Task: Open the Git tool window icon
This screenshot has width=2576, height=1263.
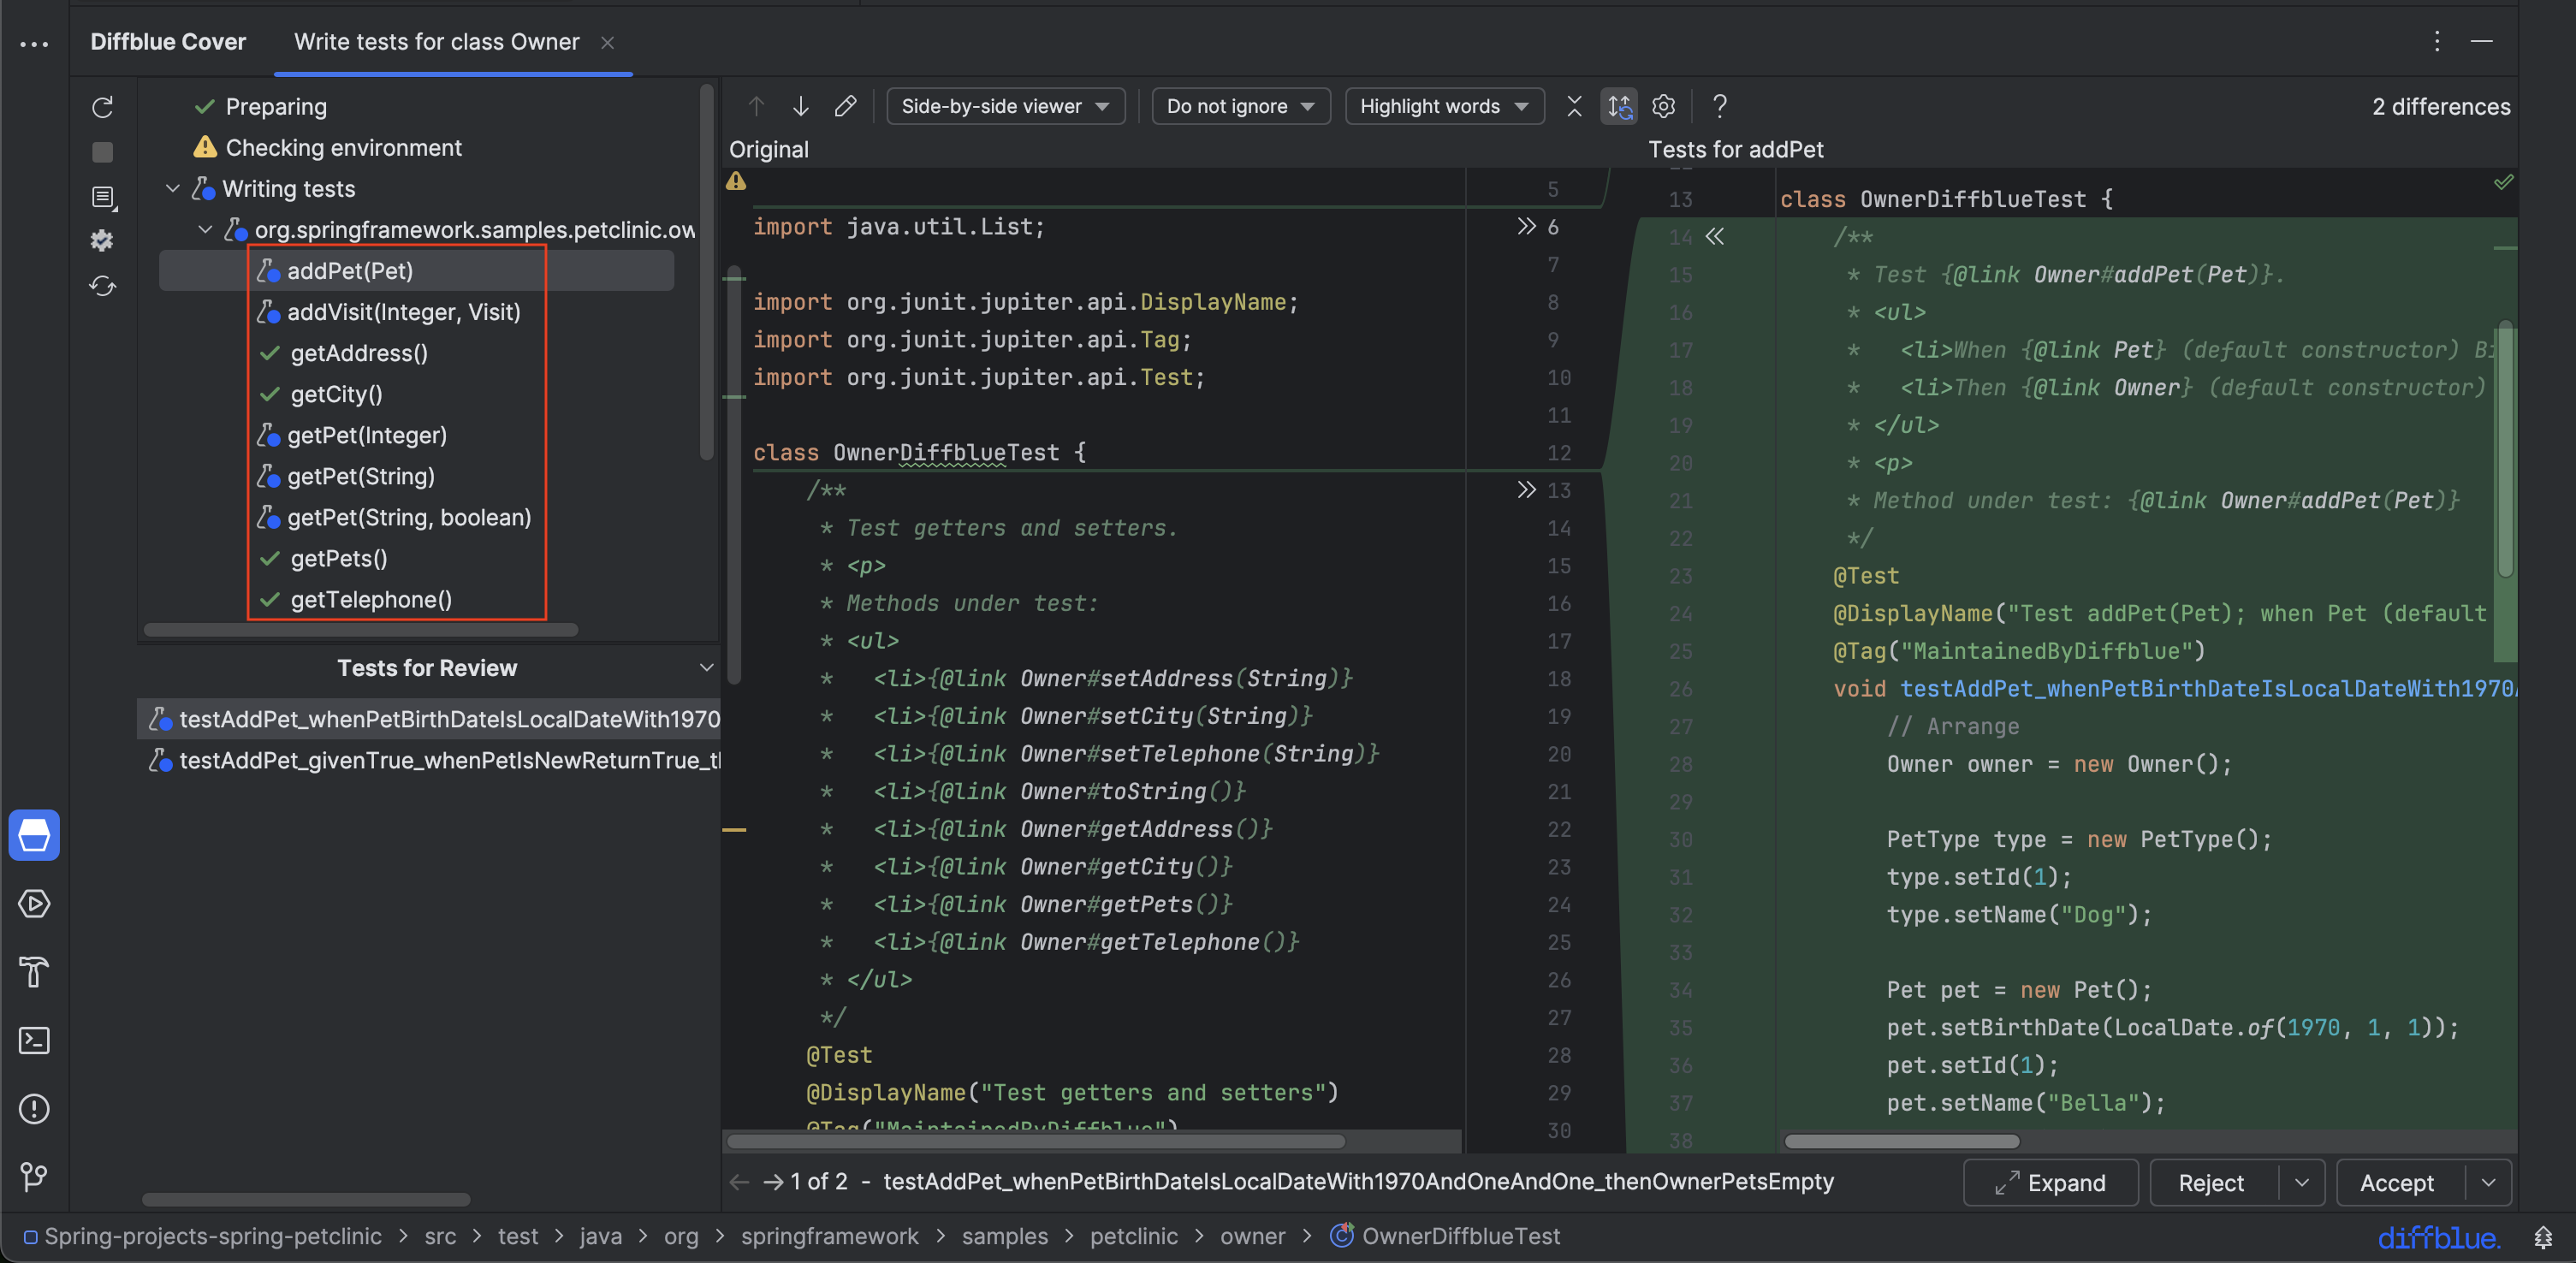Action: tap(34, 1177)
